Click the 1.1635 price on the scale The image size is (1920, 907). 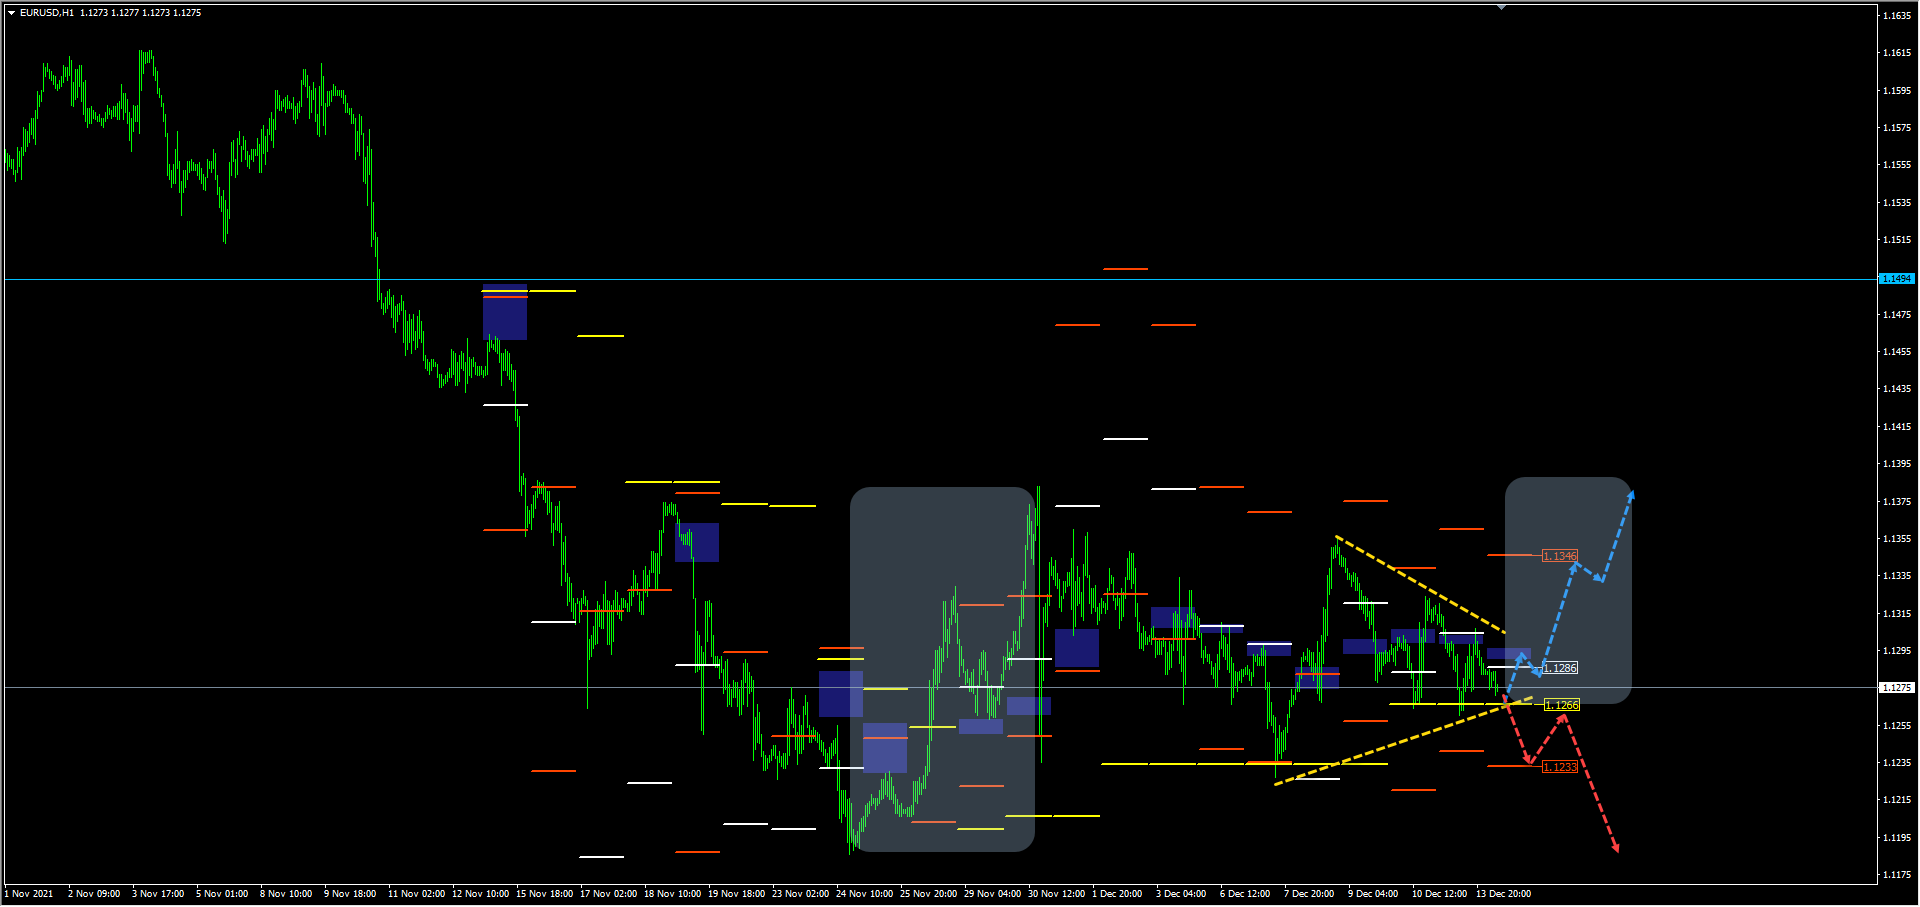click(x=1896, y=16)
